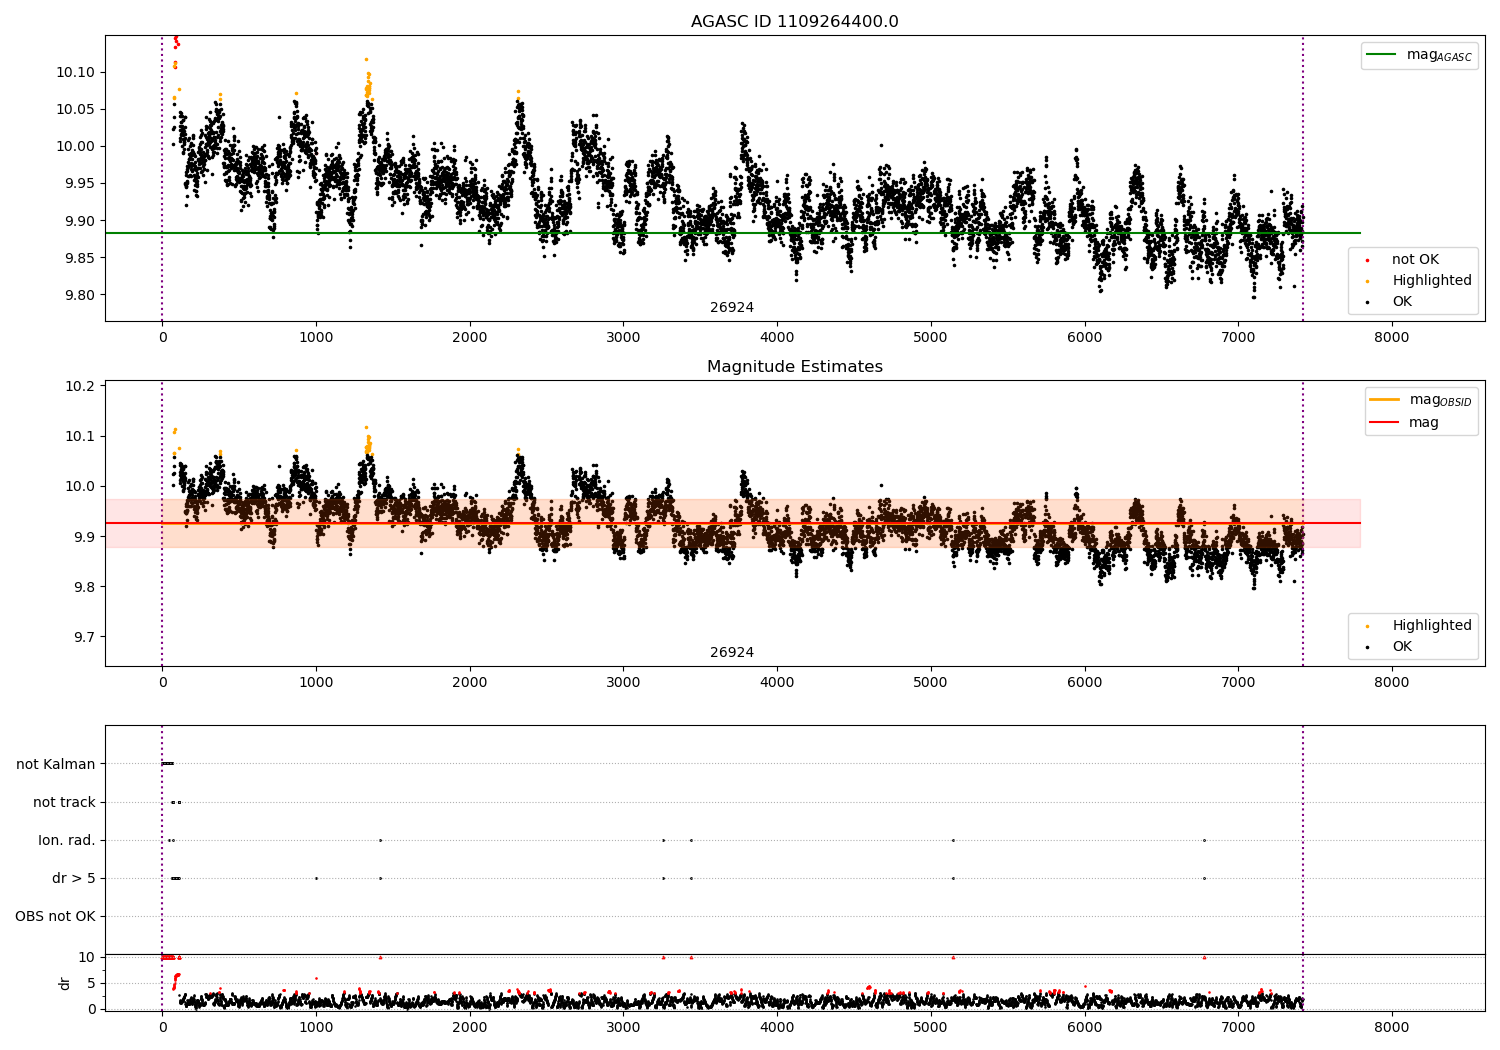Select the 'not OK' legend entry in top plot
The height and width of the screenshot is (1050, 1500).
pyautogui.click(x=1415, y=260)
